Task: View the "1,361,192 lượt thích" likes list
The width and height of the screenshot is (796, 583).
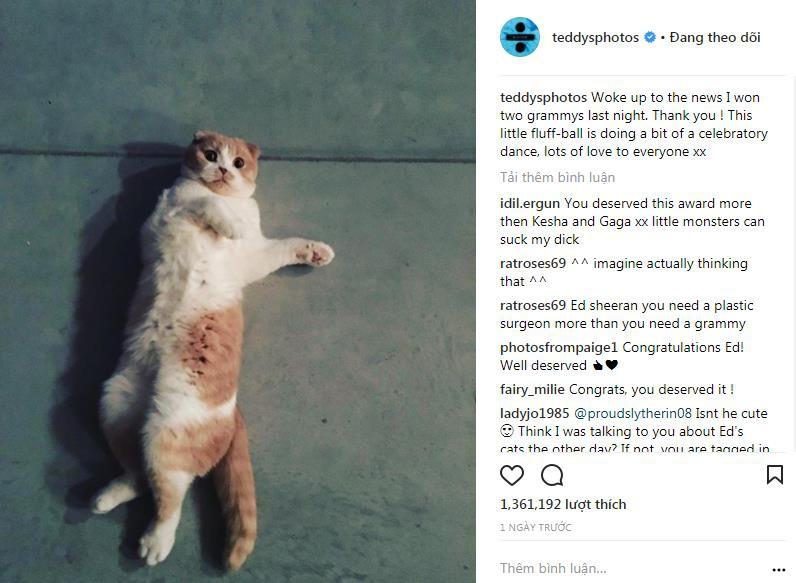Action: tap(563, 505)
